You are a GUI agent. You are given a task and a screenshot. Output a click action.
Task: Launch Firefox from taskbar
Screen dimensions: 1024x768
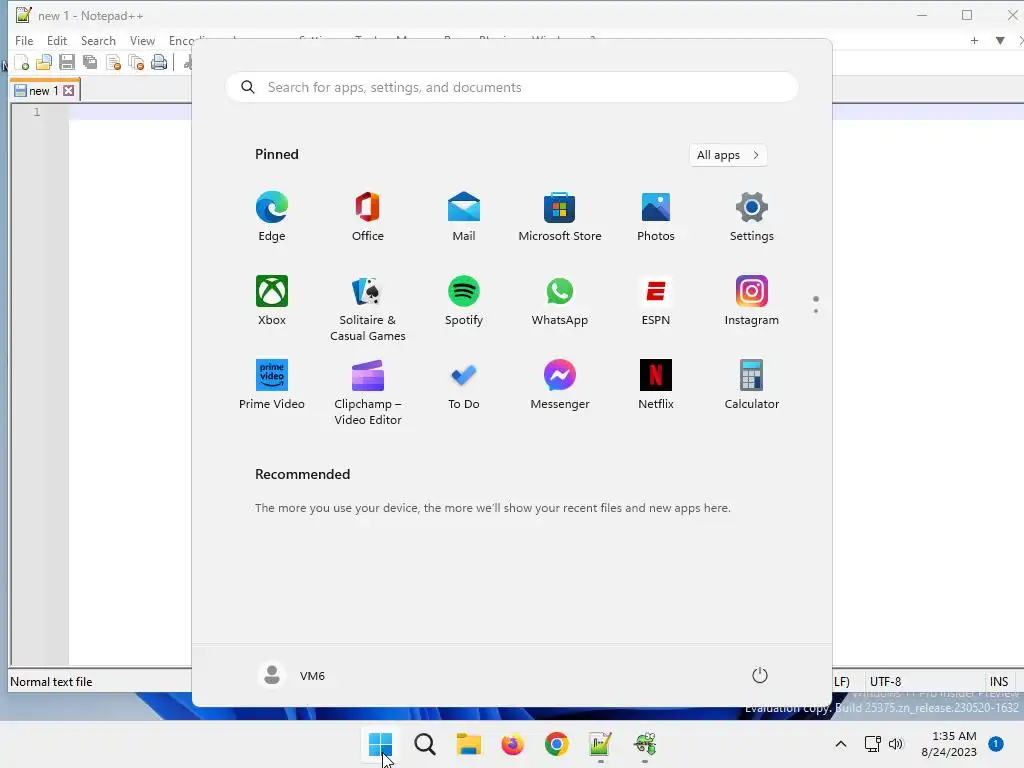513,744
